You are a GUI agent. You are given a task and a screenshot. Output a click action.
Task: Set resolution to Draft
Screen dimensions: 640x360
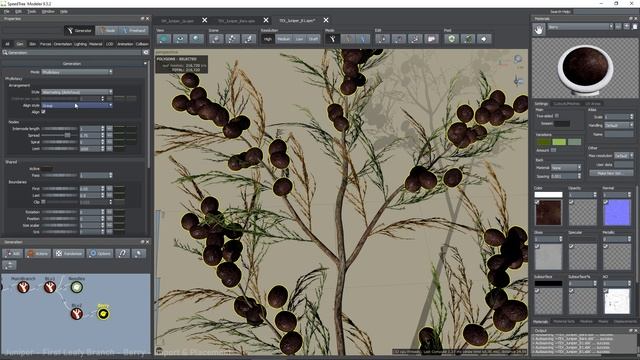(x=313, y=39)
